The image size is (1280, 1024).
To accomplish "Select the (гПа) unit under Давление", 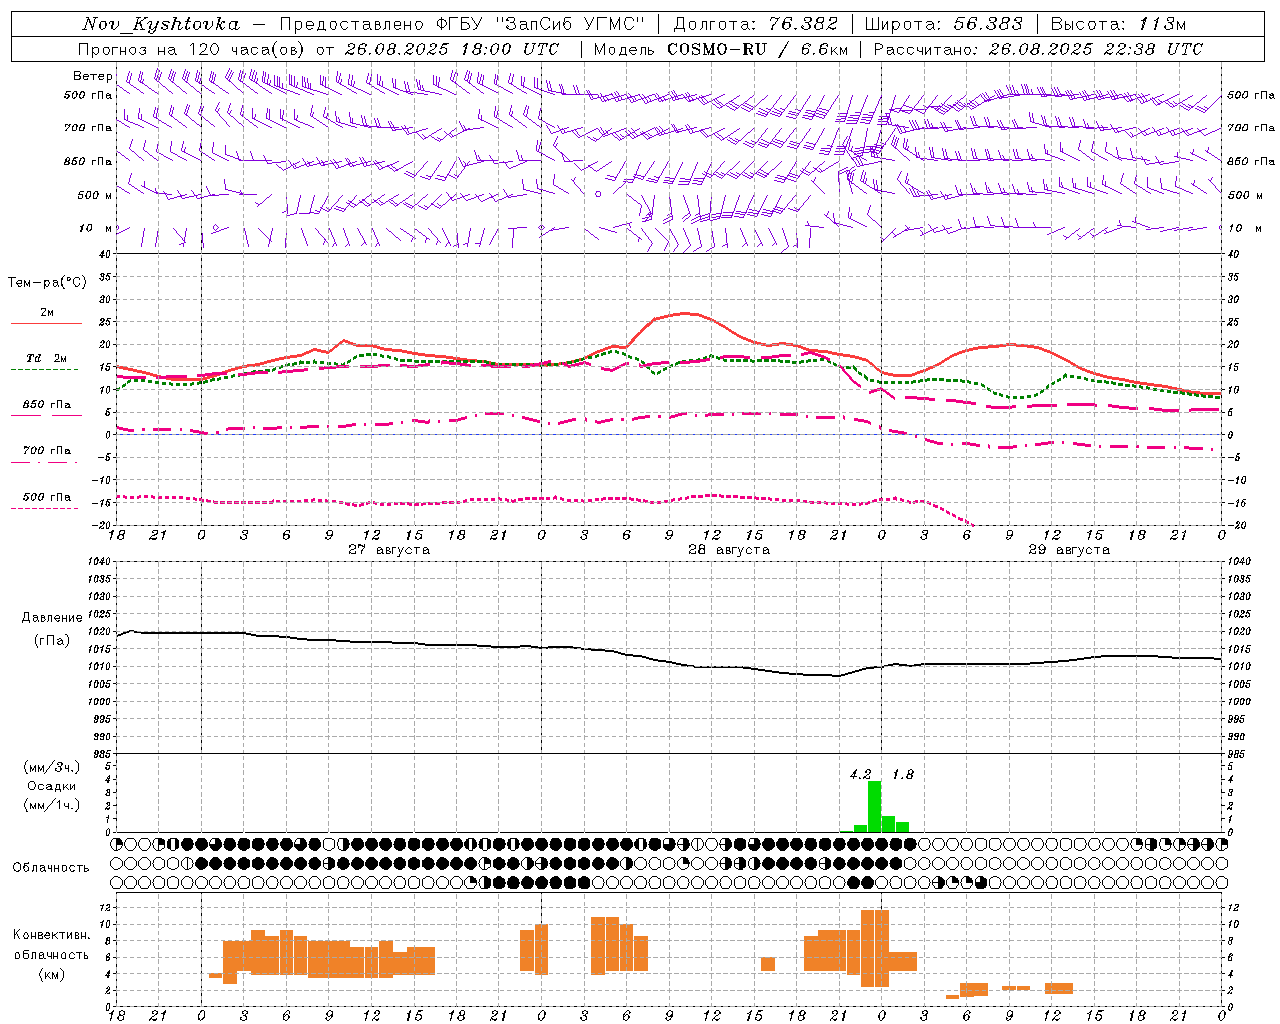I will [52, 641].
